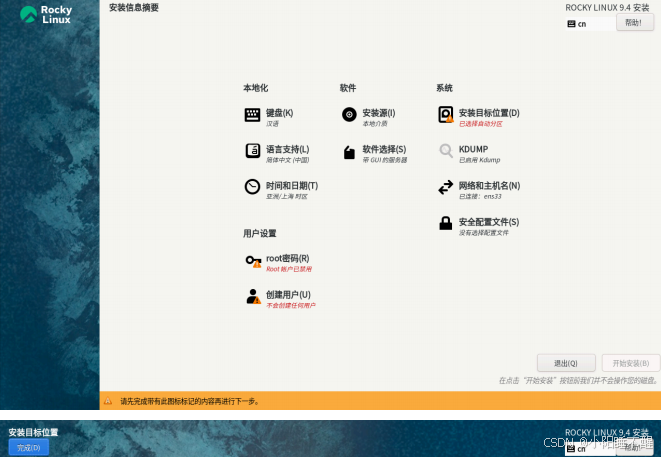
Task: Click the person icon for 创建用户(U)
Action: (x=253, y=296)
